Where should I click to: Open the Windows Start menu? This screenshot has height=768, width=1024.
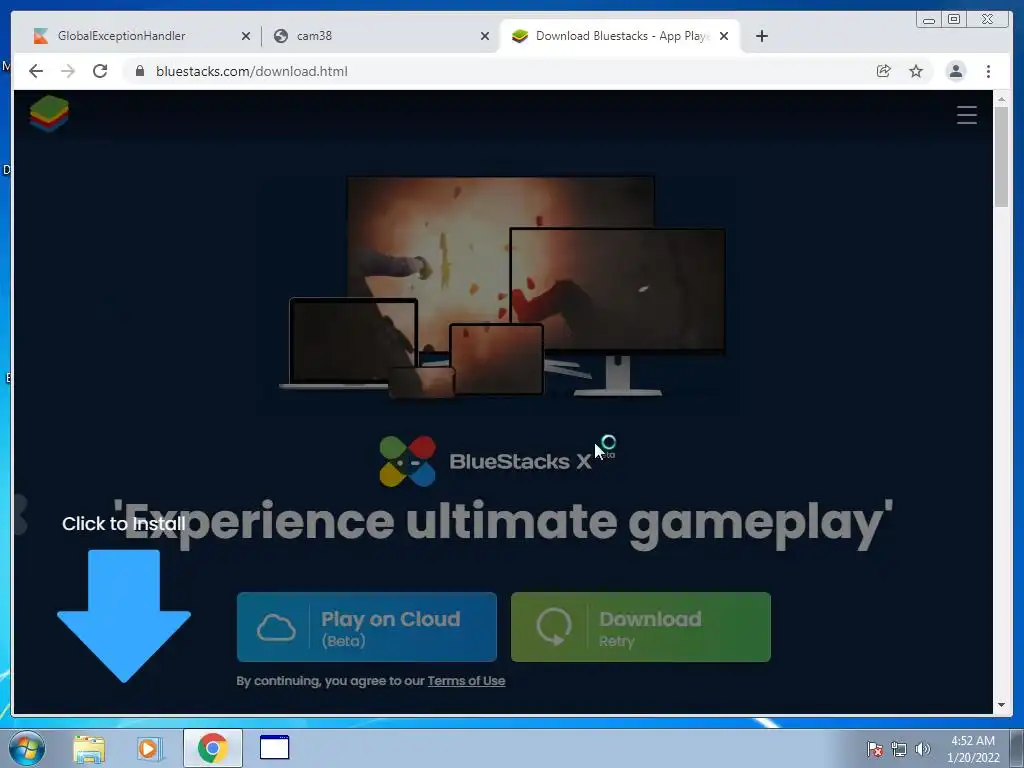click(x=27, y=748)
